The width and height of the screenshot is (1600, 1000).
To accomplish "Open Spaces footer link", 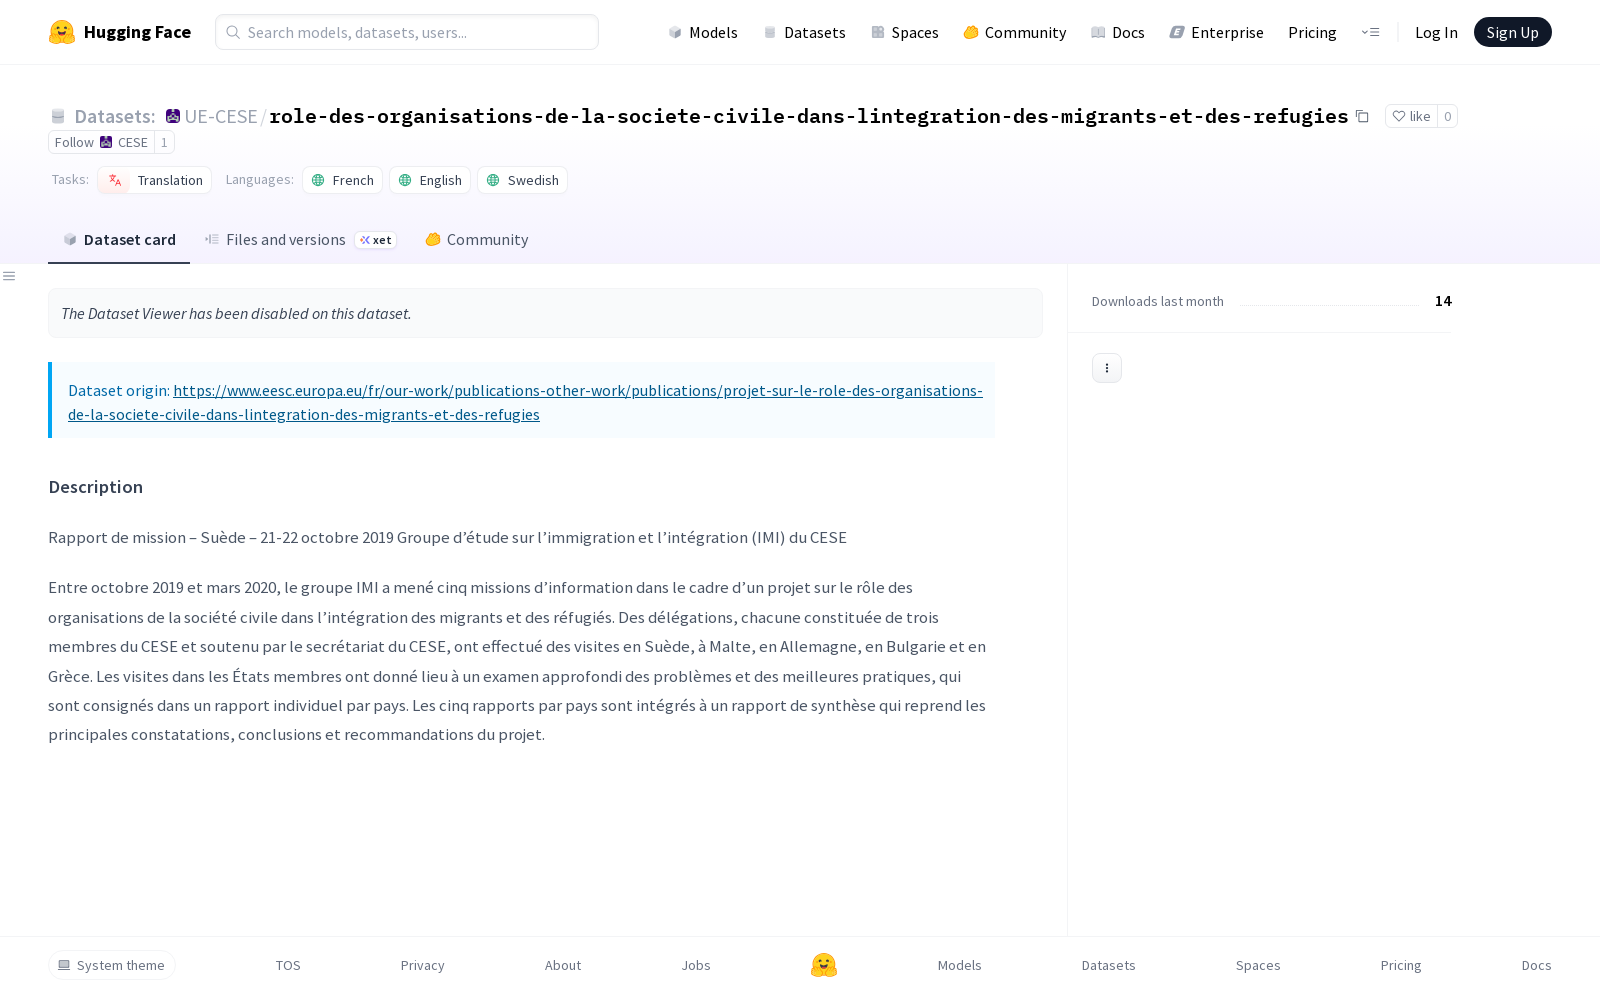I will [1258, 965].
